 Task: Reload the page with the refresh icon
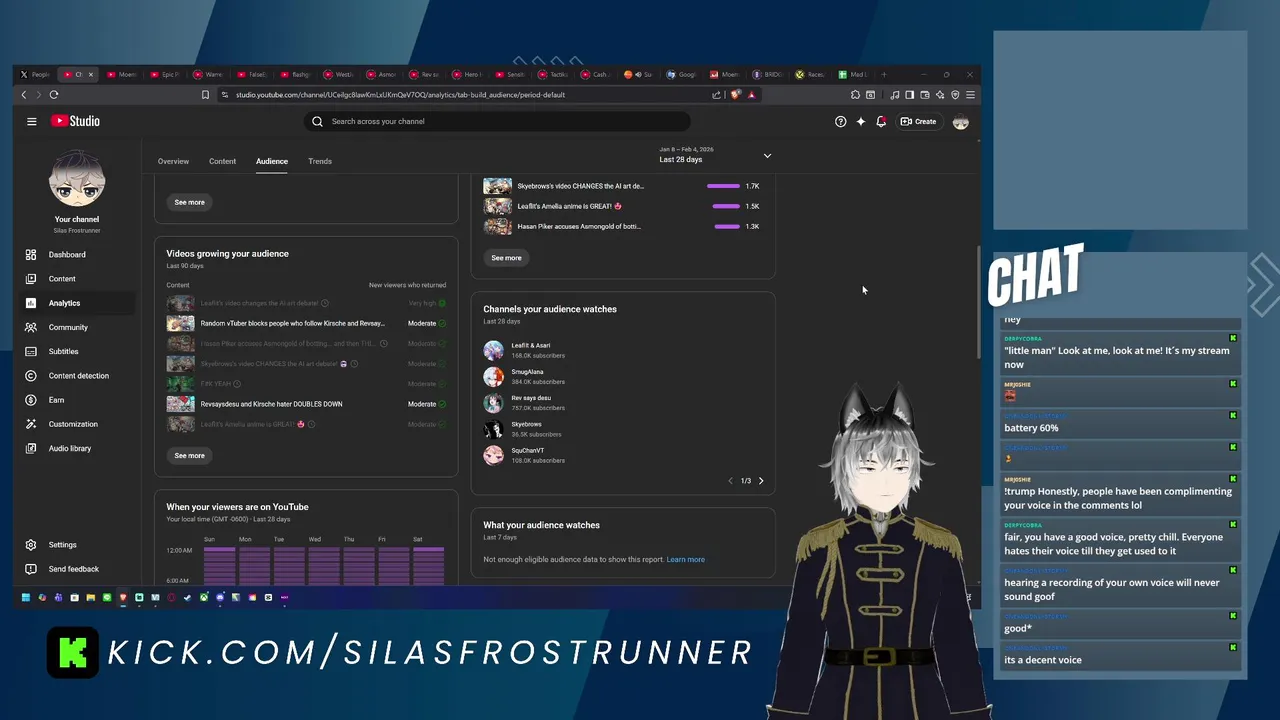tap(54, 95)
